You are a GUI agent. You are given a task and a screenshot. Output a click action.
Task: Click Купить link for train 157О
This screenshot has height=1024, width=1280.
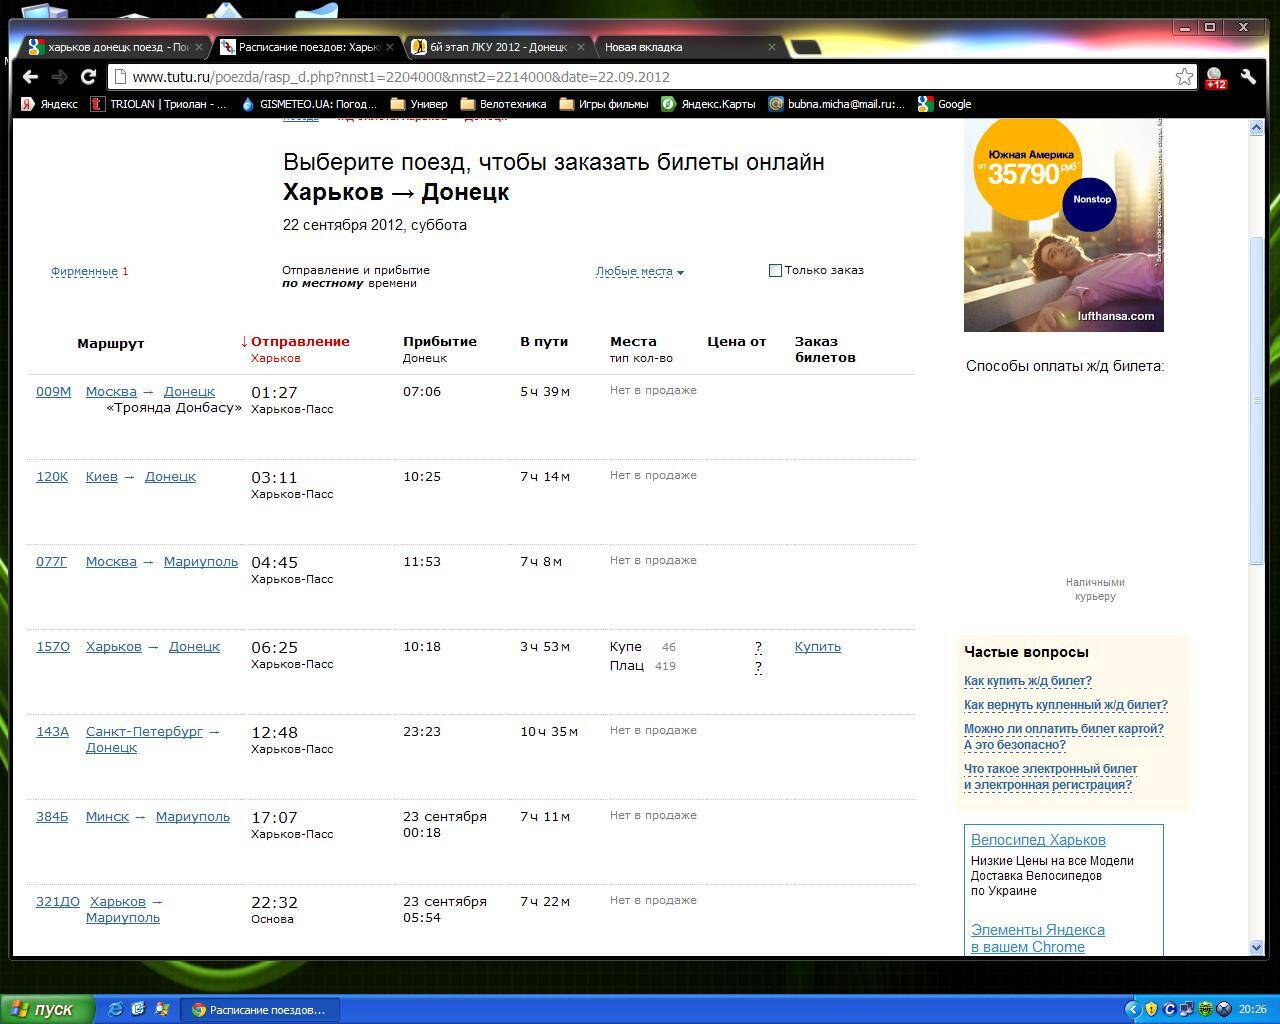(x=817, y=647)
